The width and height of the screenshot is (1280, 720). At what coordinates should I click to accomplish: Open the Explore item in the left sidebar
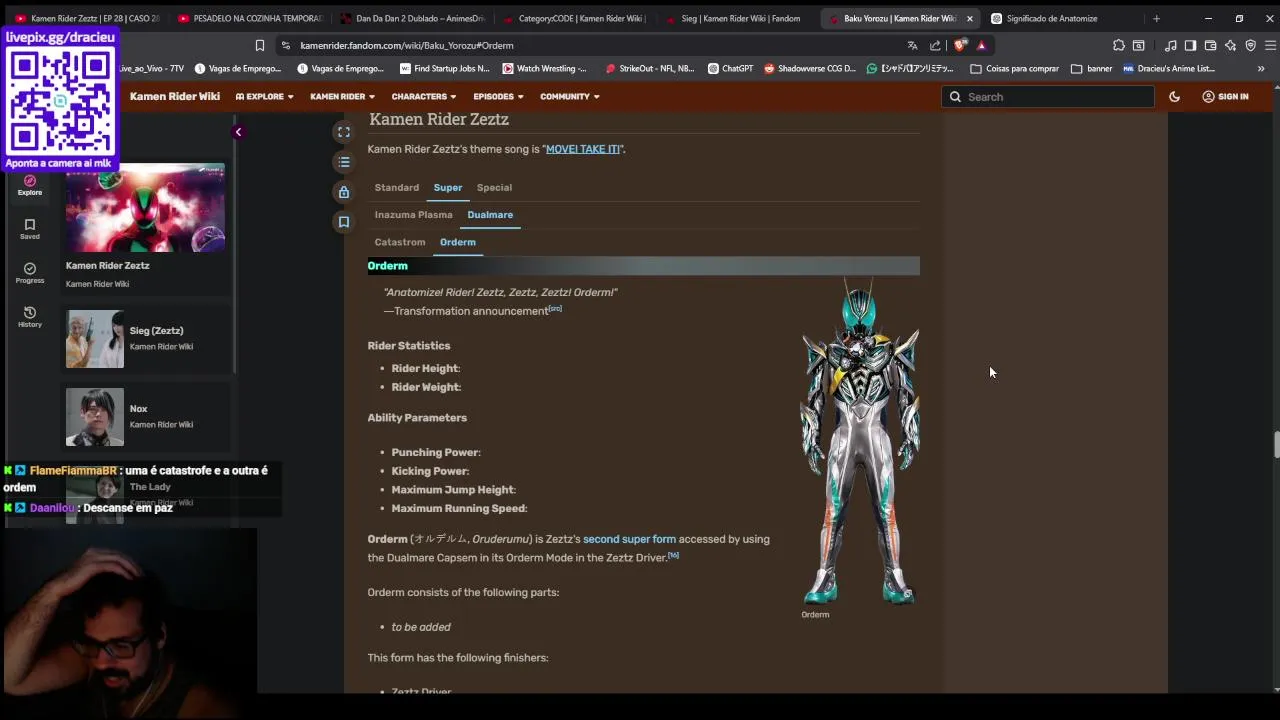pos(30,185)
